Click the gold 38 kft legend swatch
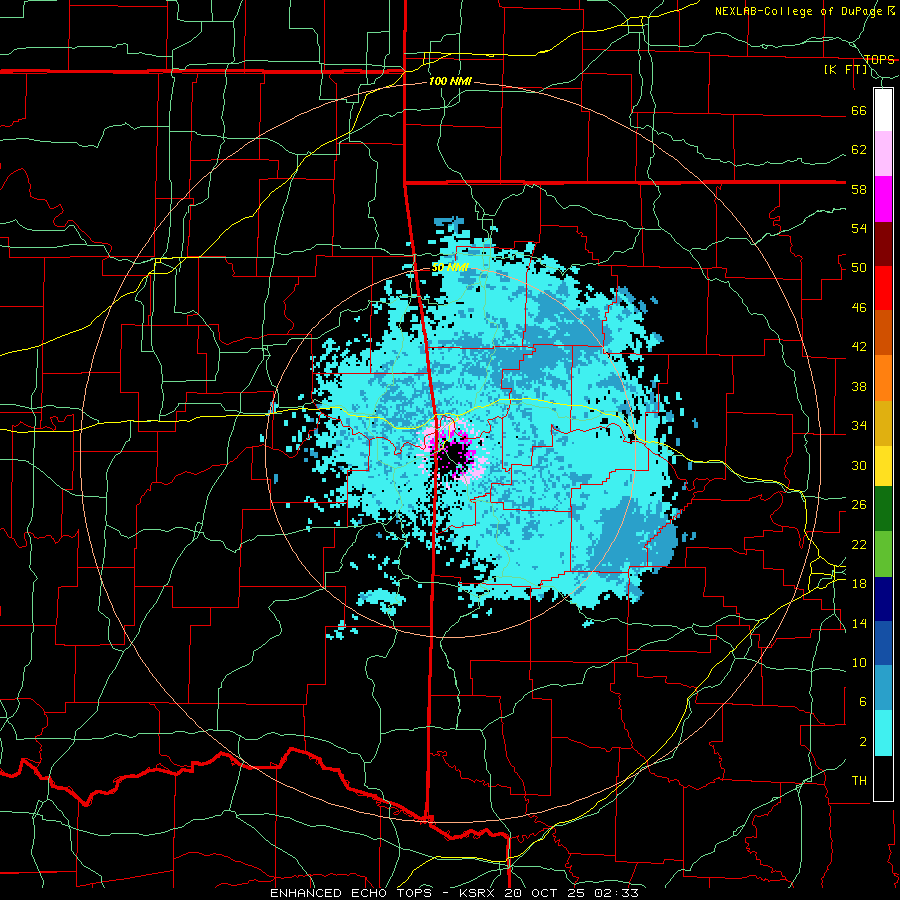Screen dimensions: 900x900 883,423
